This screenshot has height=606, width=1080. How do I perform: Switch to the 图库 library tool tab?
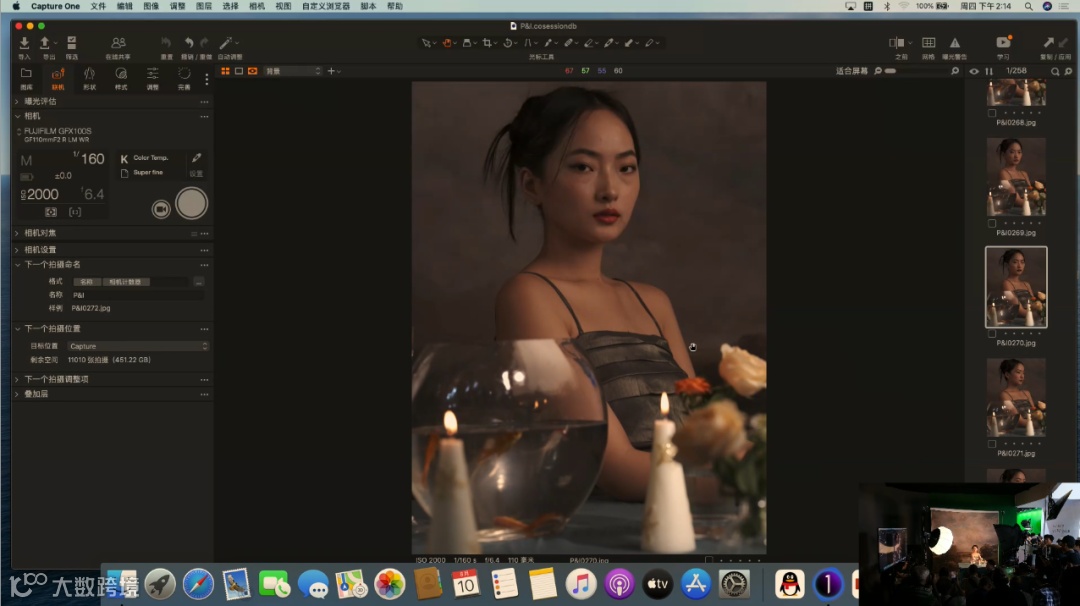pos(26,79)
